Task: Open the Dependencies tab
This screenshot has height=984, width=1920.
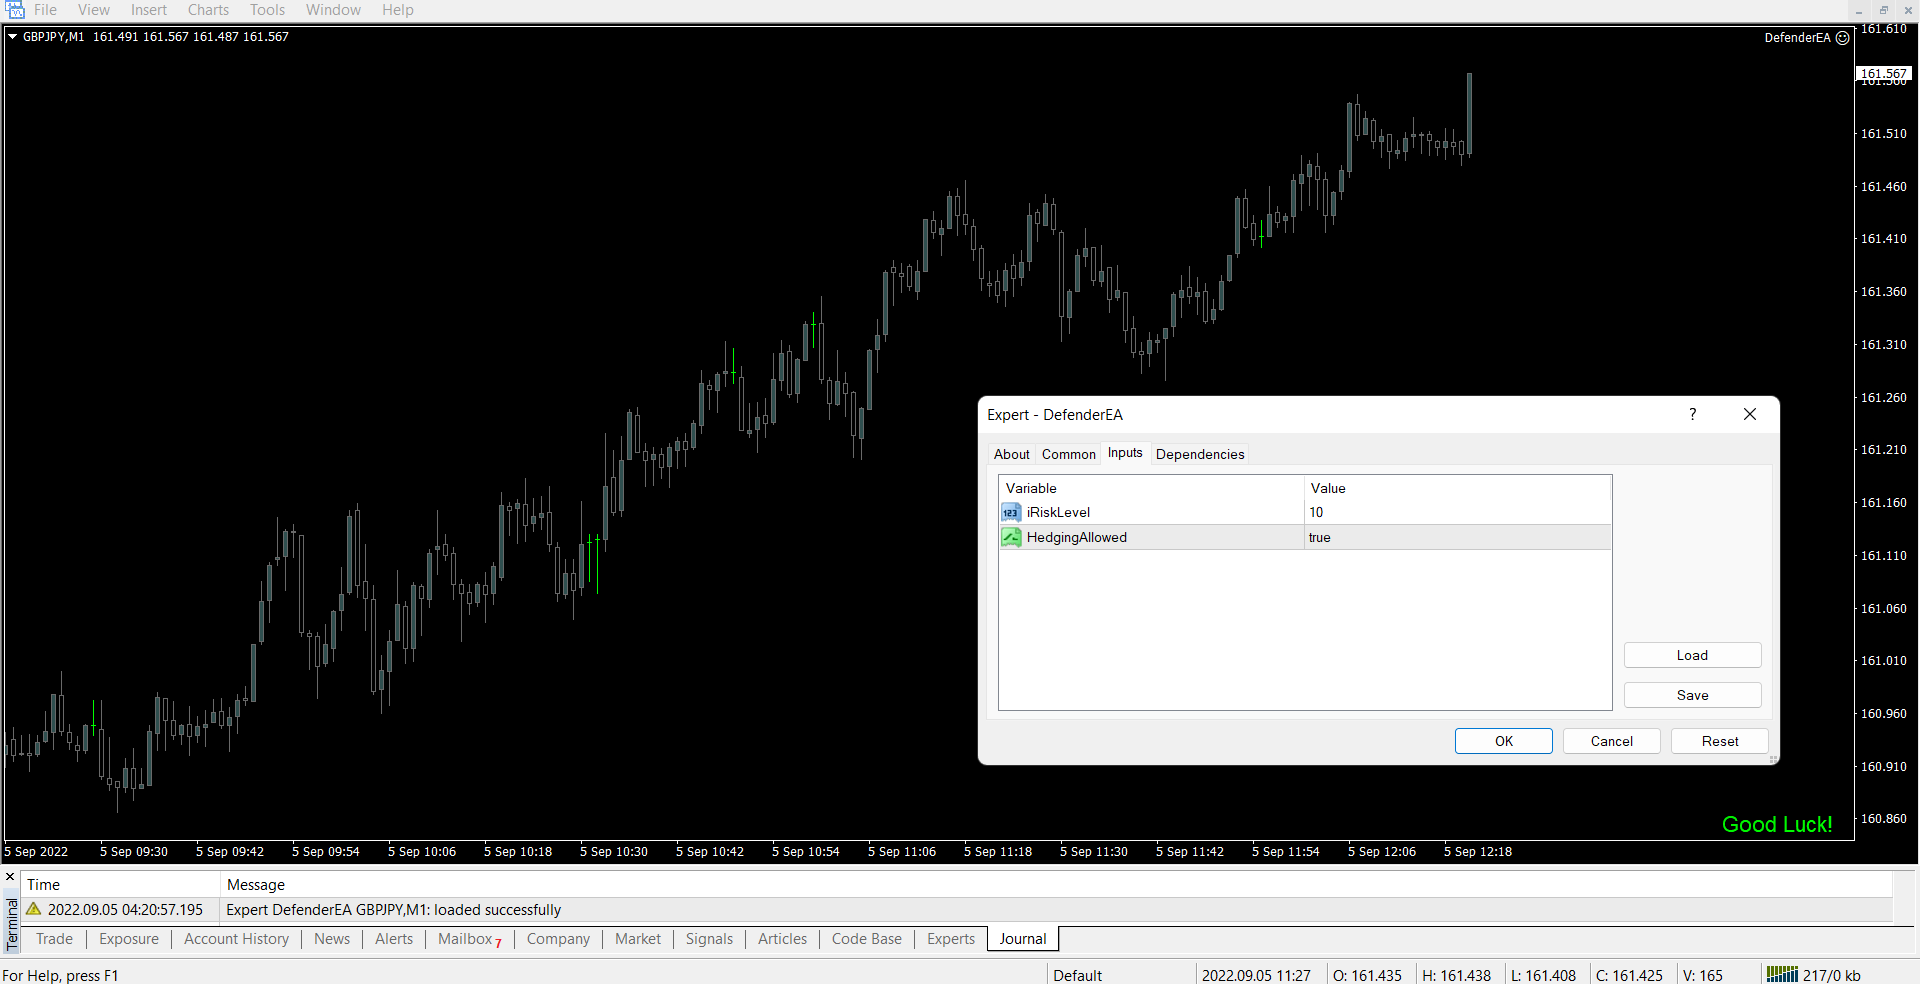Action: [x=1199, y=454]
